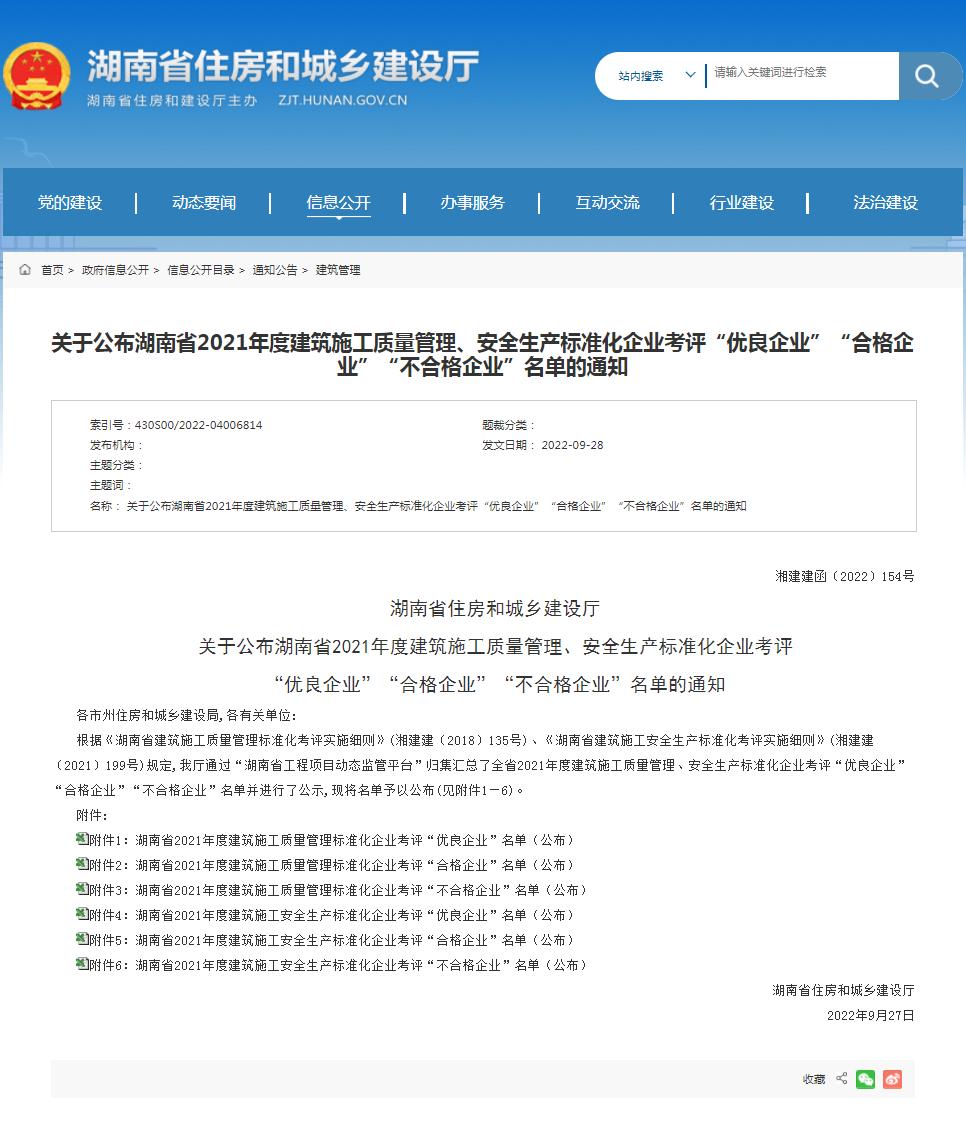966x1131 pixels.
Task: Open Excel icon for 附件1 attachment
Action: (82, 839)
